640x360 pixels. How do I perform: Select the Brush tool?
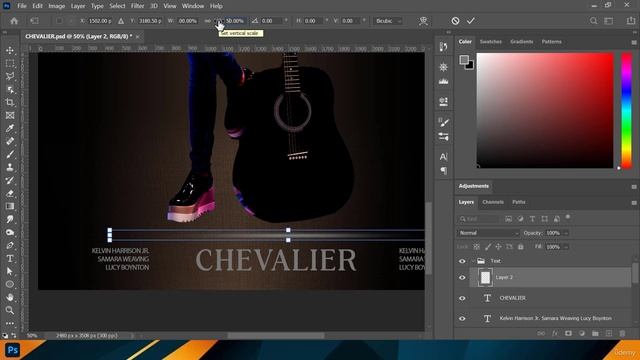pyautogui.click(x=10, y=154)
